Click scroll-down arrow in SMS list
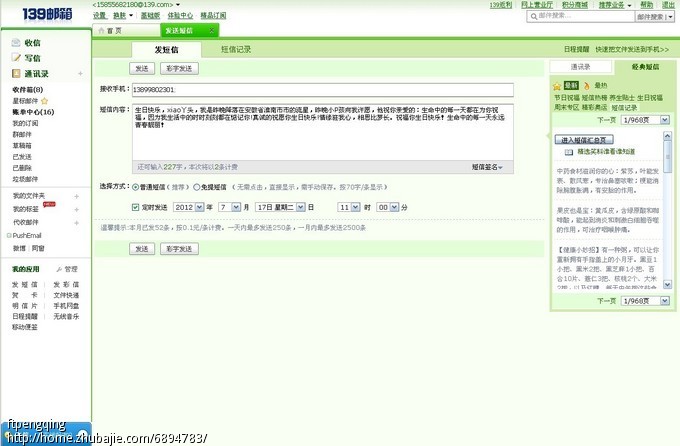 click(667, 285)
